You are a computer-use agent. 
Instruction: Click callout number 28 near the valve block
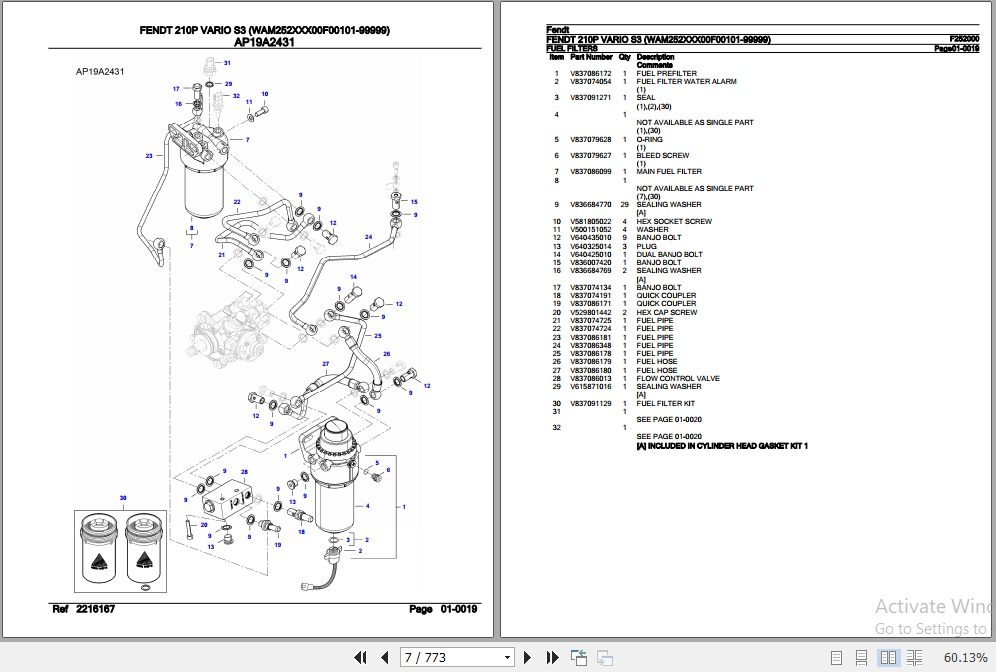244,472
